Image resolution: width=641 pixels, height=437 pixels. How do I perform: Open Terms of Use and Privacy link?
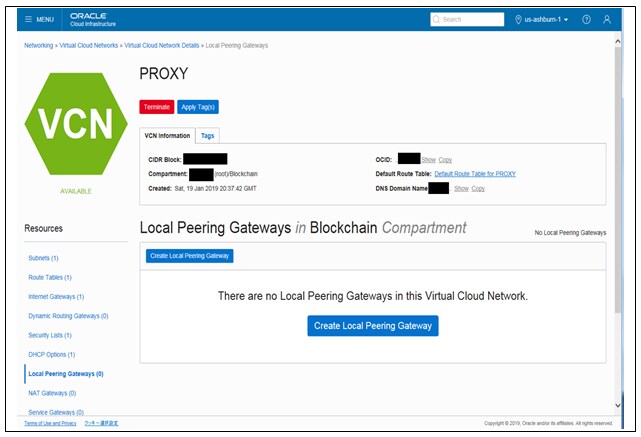(50, 423)
